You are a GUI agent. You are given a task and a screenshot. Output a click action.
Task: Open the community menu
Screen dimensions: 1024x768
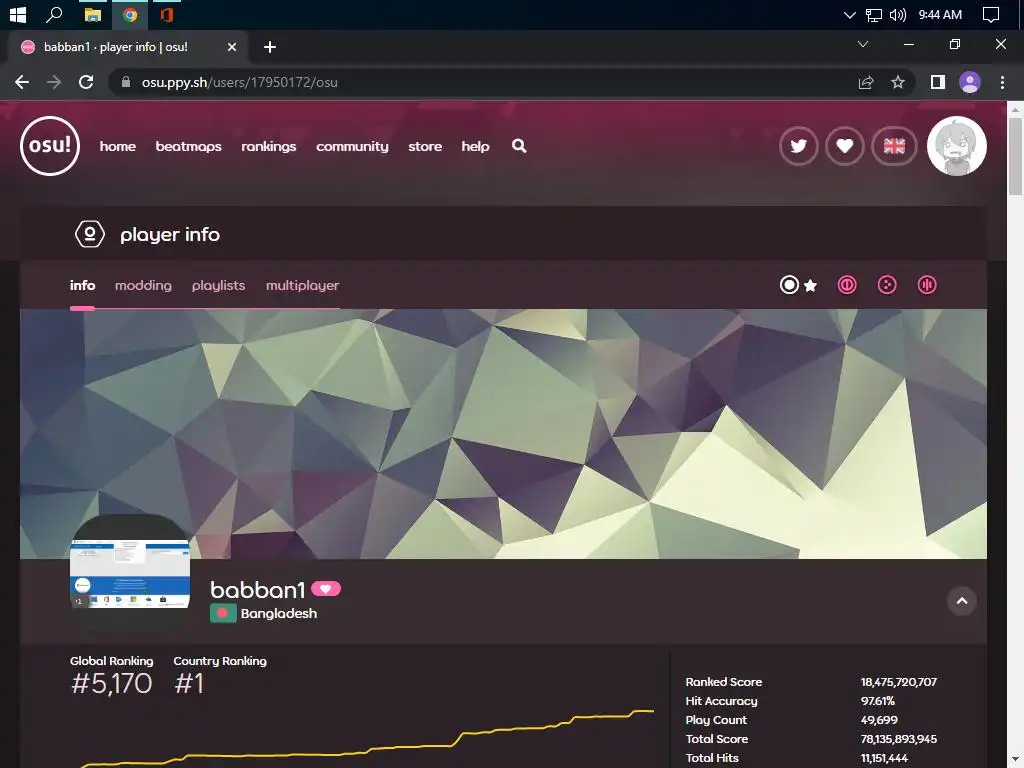point(352,146)
